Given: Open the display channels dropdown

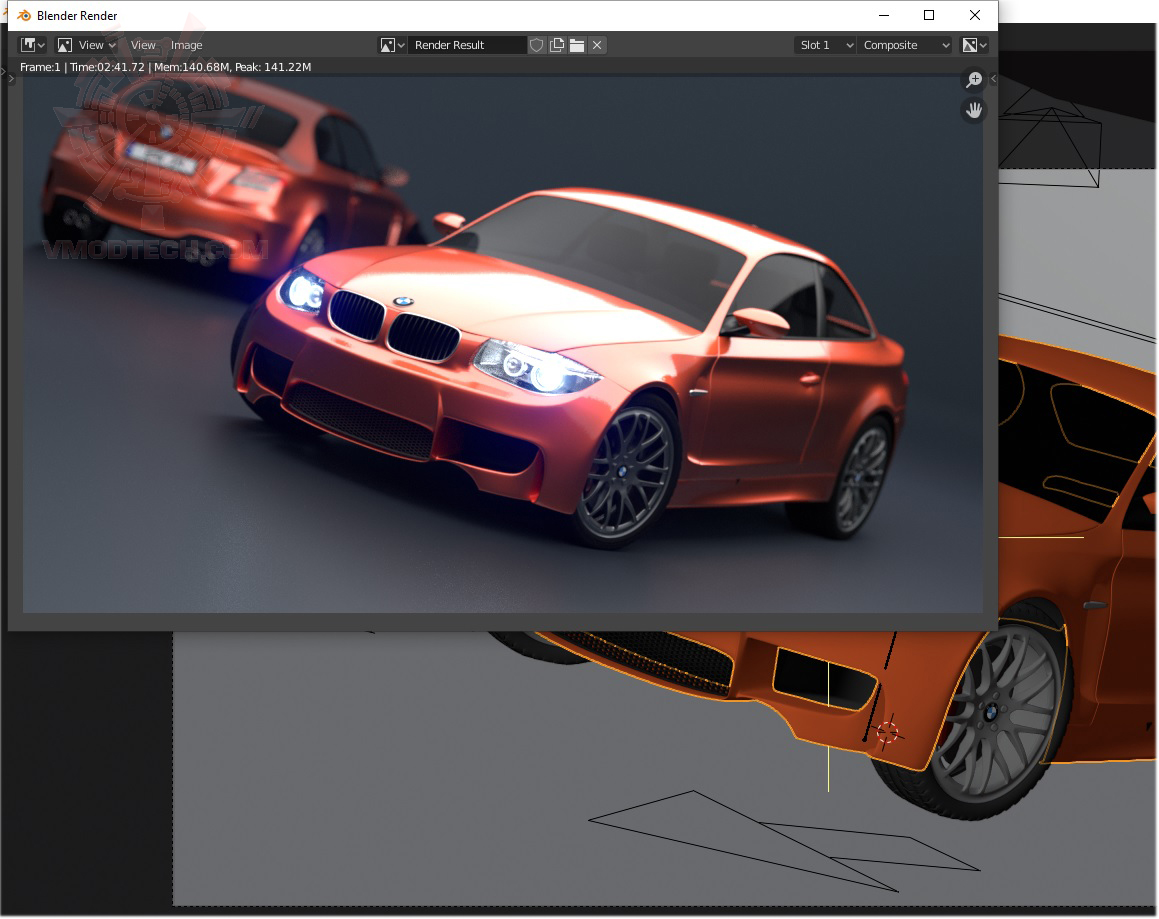Looking at the screenshot, I should click(x=974, y=45).
